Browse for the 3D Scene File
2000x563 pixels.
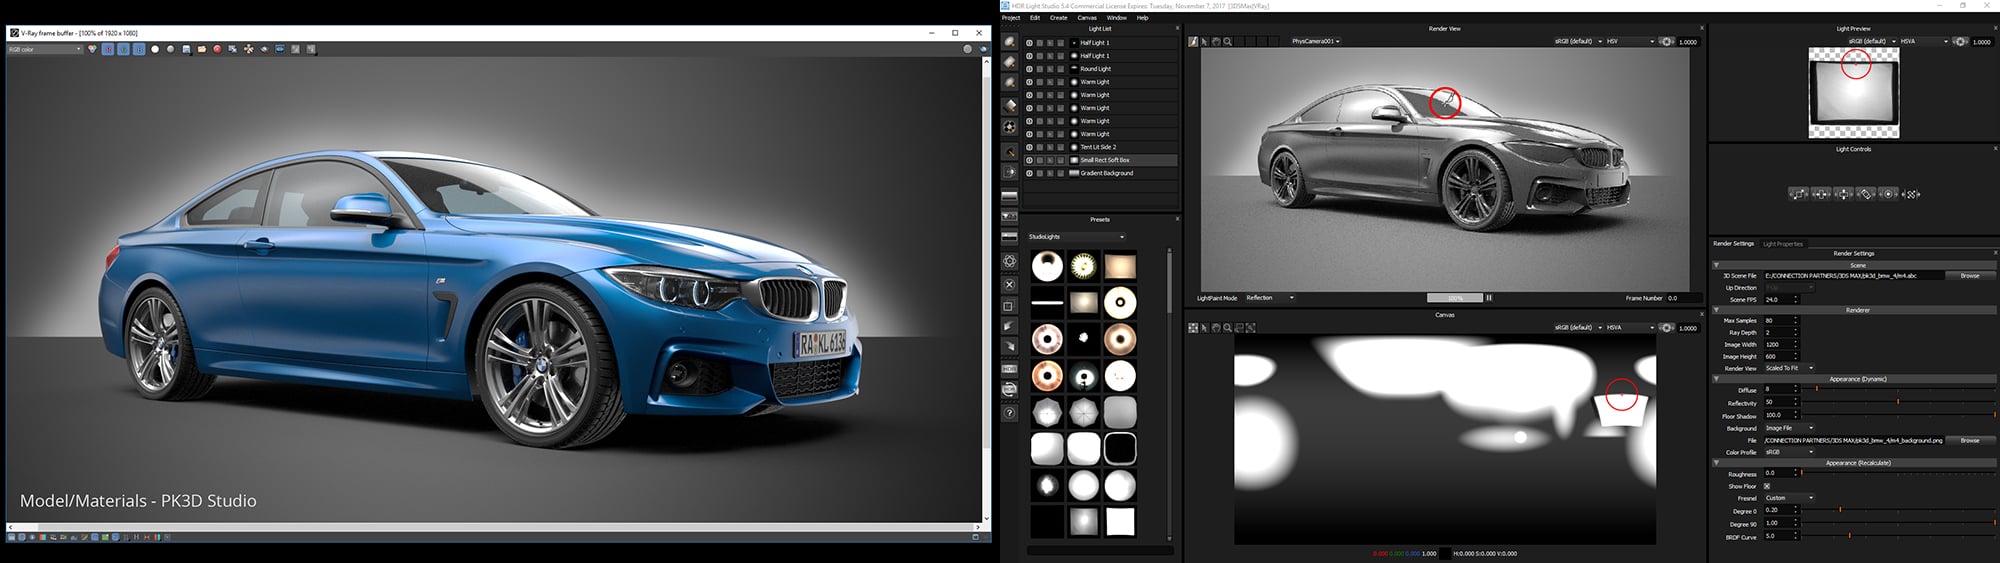[x=1969, y=276]
